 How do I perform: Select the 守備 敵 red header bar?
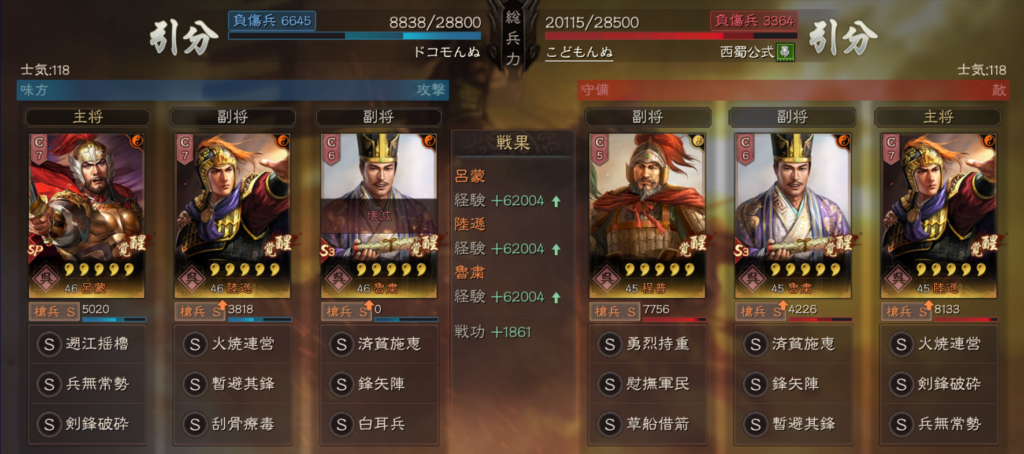(x=792, y=91)
